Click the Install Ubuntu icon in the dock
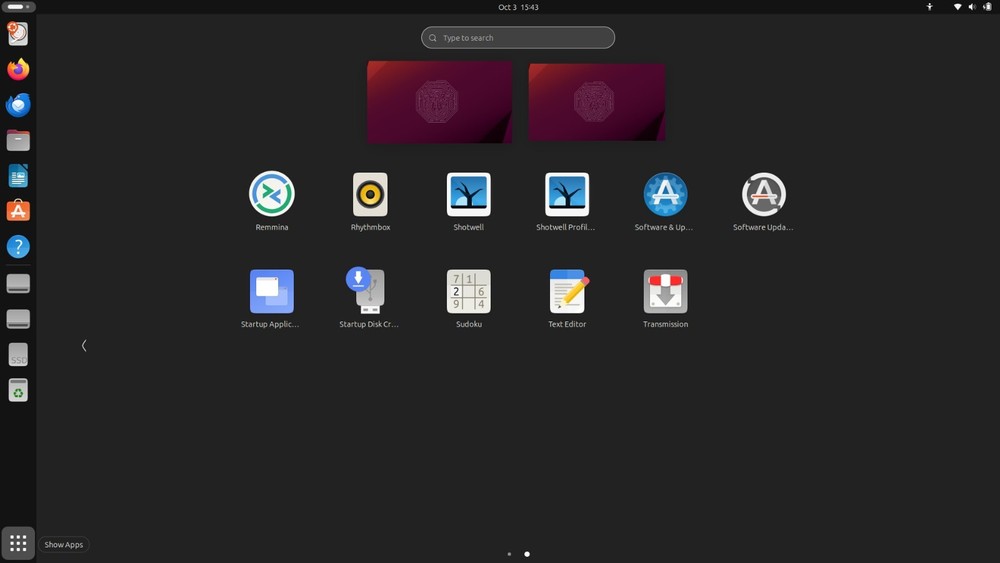The height and width of the screenshot is (563, 1000). [x=18, y=33]
